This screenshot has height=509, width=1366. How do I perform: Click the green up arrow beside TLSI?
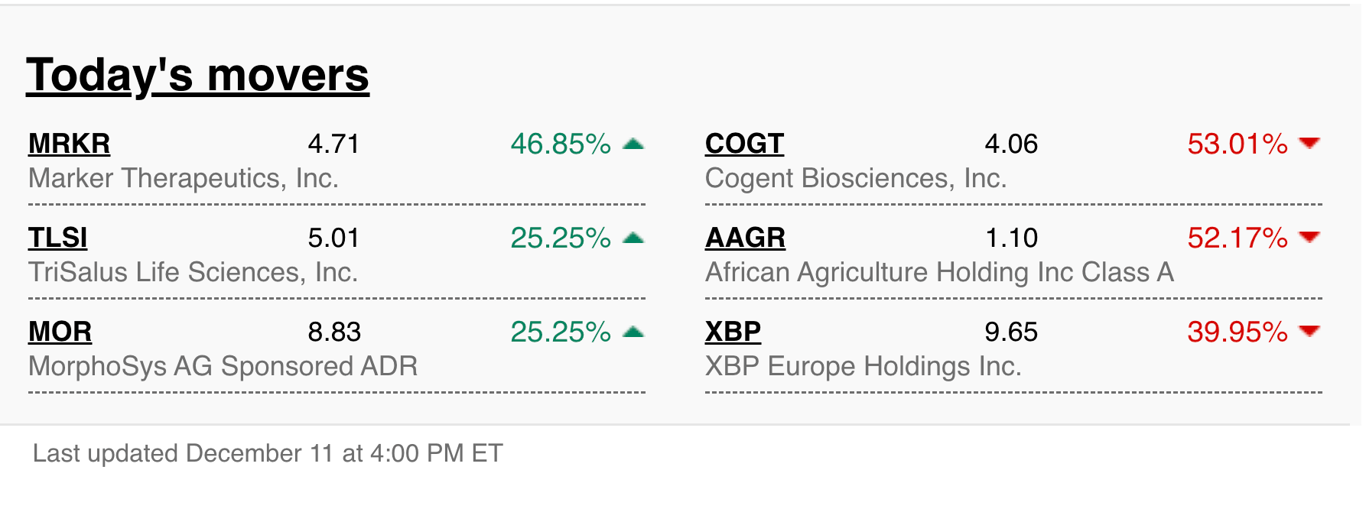point(633,238)
